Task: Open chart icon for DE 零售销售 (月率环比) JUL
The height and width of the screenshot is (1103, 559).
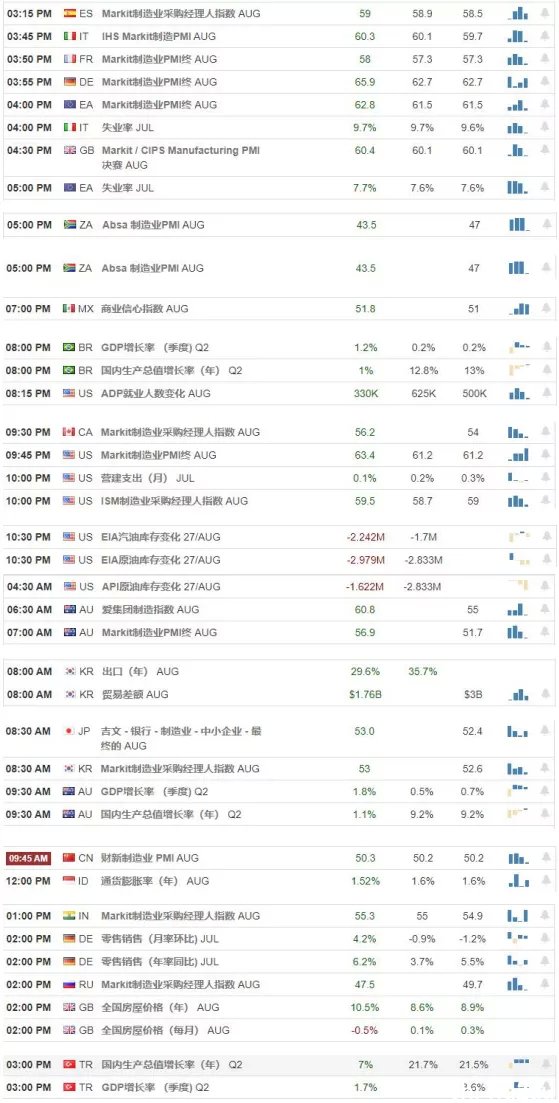Action: [518, 938]
